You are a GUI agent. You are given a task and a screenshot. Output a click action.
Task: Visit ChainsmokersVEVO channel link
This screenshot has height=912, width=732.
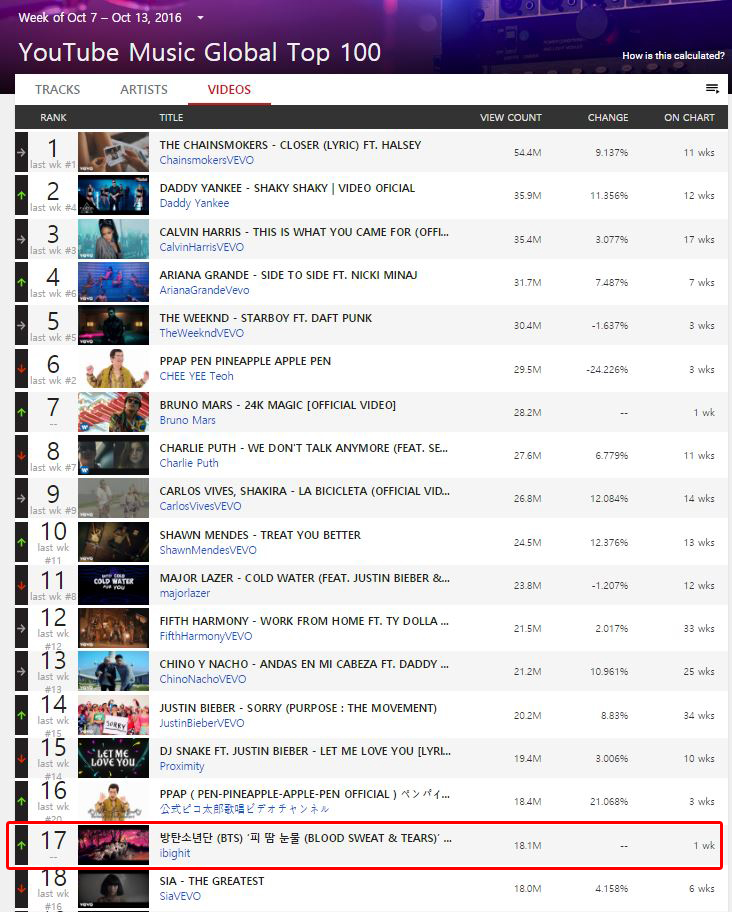click(x=206, y=160)
